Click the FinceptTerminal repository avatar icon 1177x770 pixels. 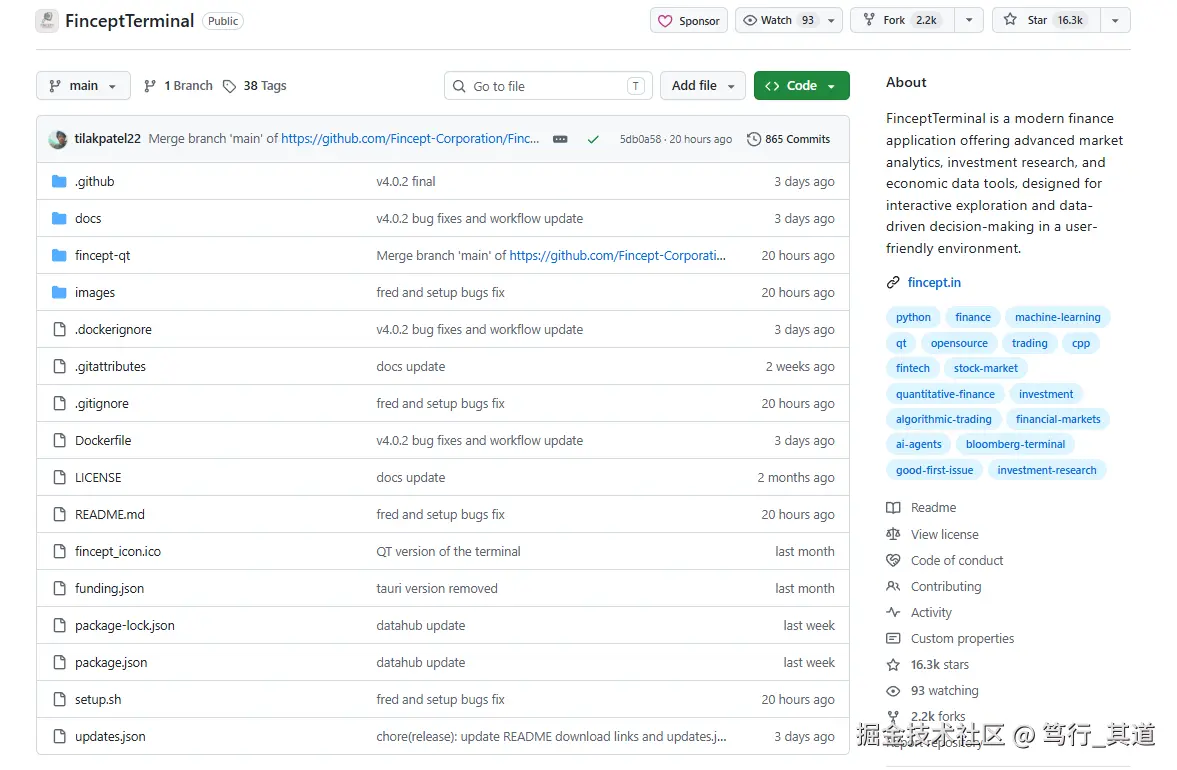pos(47,21)
